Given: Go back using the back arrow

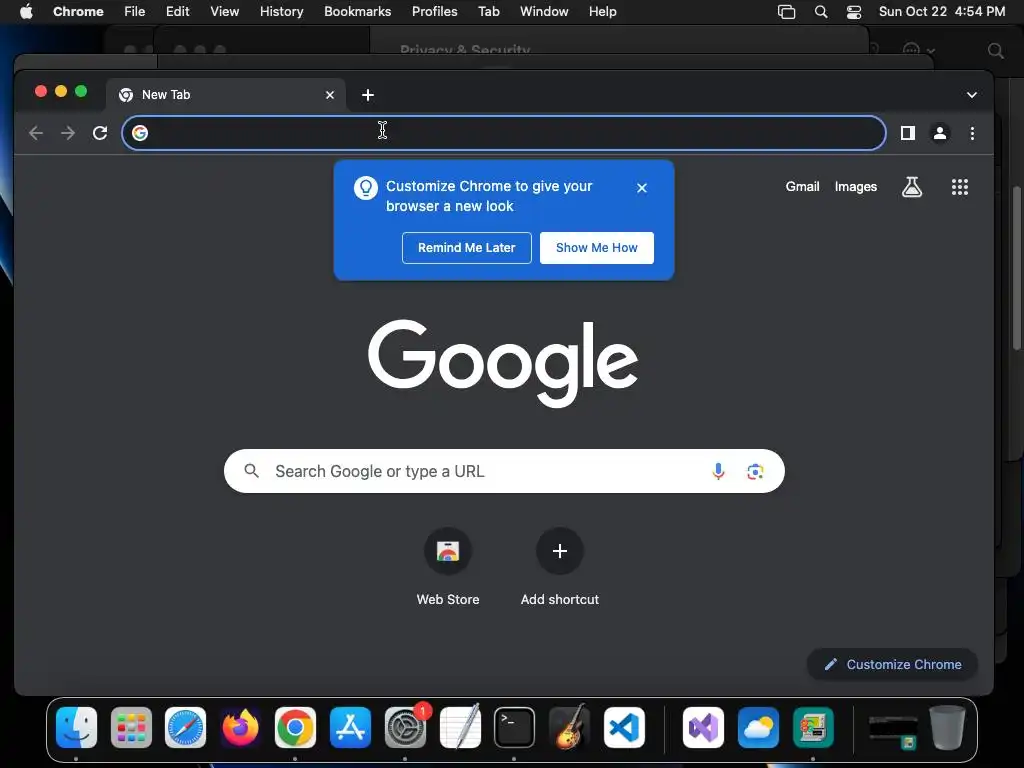Looking at the screenshot, I should tap(36, 133).
